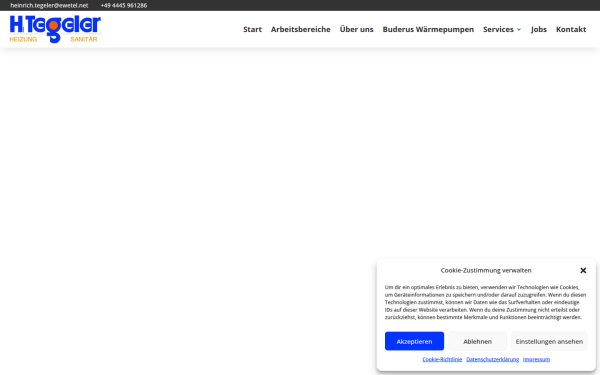Expand the Services submenu chevron

(519, 29)
